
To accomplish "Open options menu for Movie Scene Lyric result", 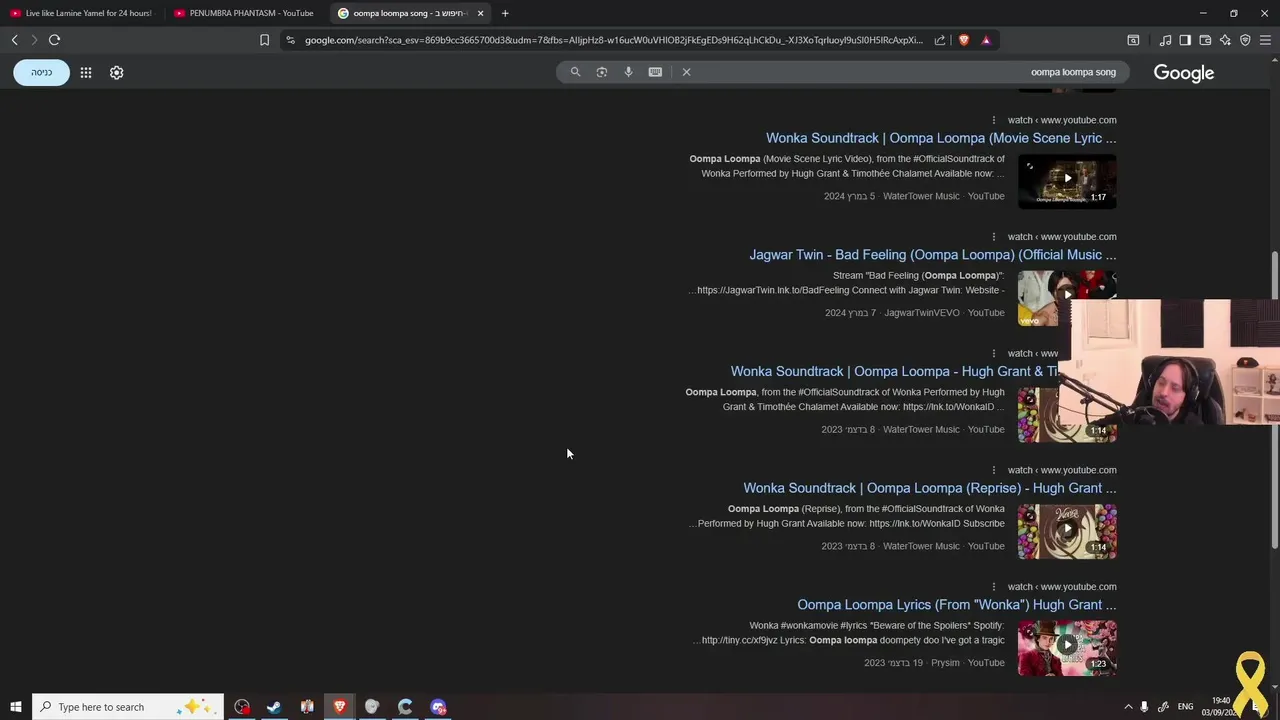I will (993, 120).
